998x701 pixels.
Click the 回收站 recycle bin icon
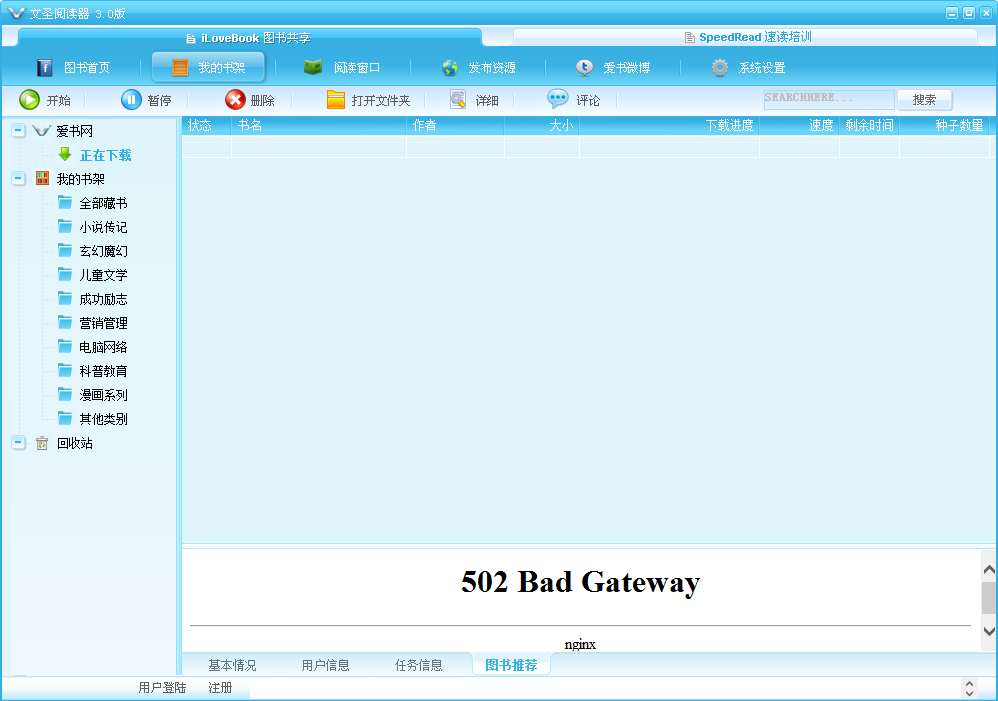42,443
